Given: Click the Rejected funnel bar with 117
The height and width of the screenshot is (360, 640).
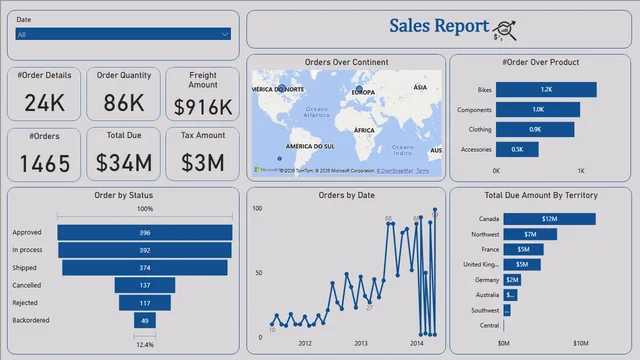Looking at the screenshot, I should (x=145, y=303).
